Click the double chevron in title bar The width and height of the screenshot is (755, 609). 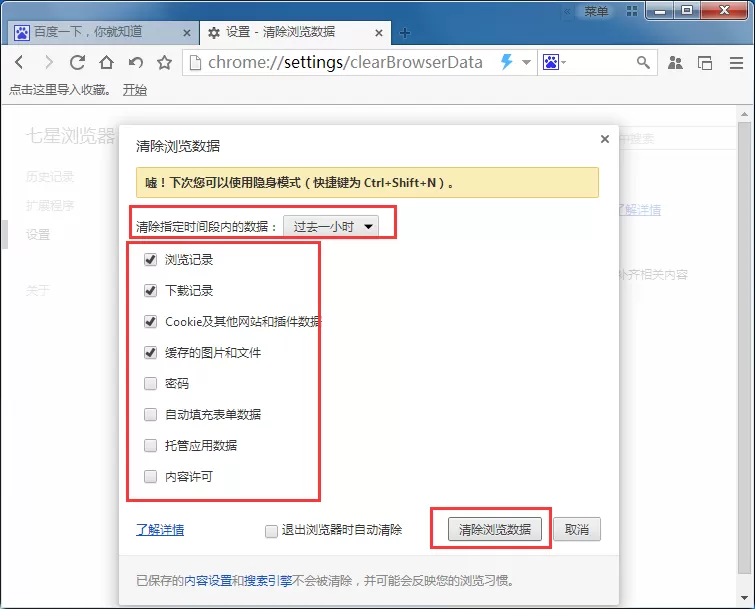pyautogui.click(x=568, y=11)
